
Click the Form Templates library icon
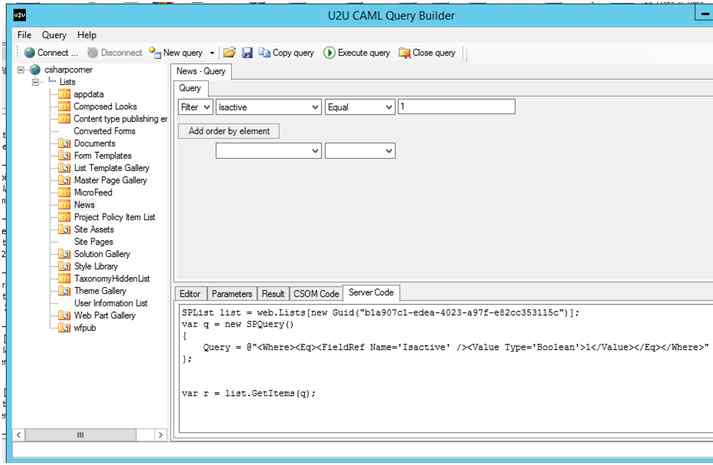pyautogui.click(x=64, y=155)
